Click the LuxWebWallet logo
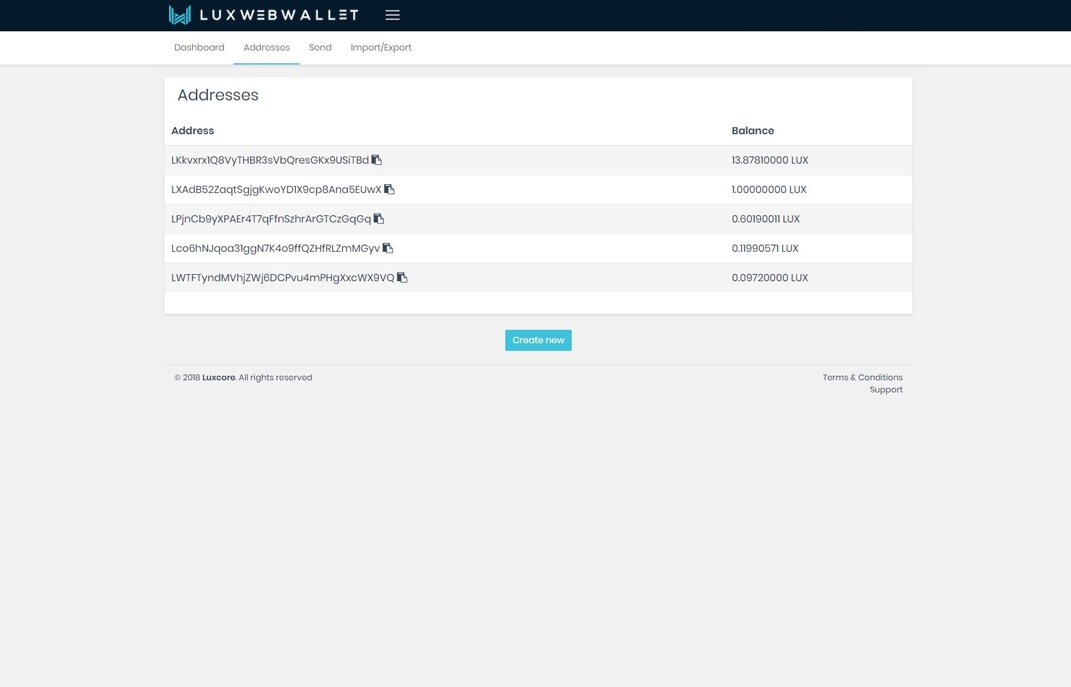Image resolution: width=1071 pixels, height=687 pixels. [264, 15]
